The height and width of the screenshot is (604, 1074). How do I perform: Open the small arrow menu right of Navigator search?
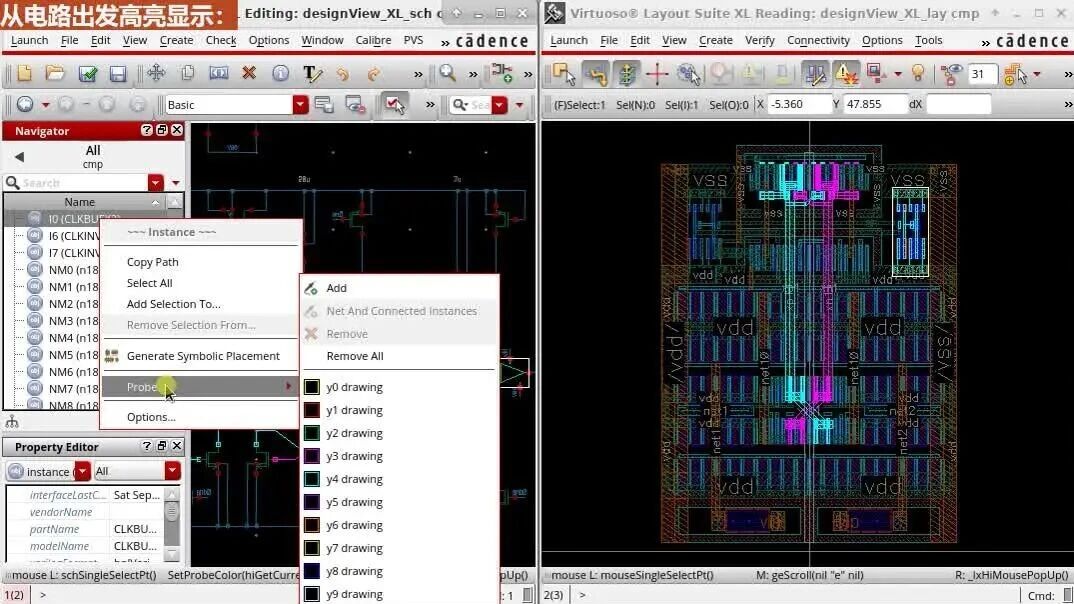tap(176, 183)
